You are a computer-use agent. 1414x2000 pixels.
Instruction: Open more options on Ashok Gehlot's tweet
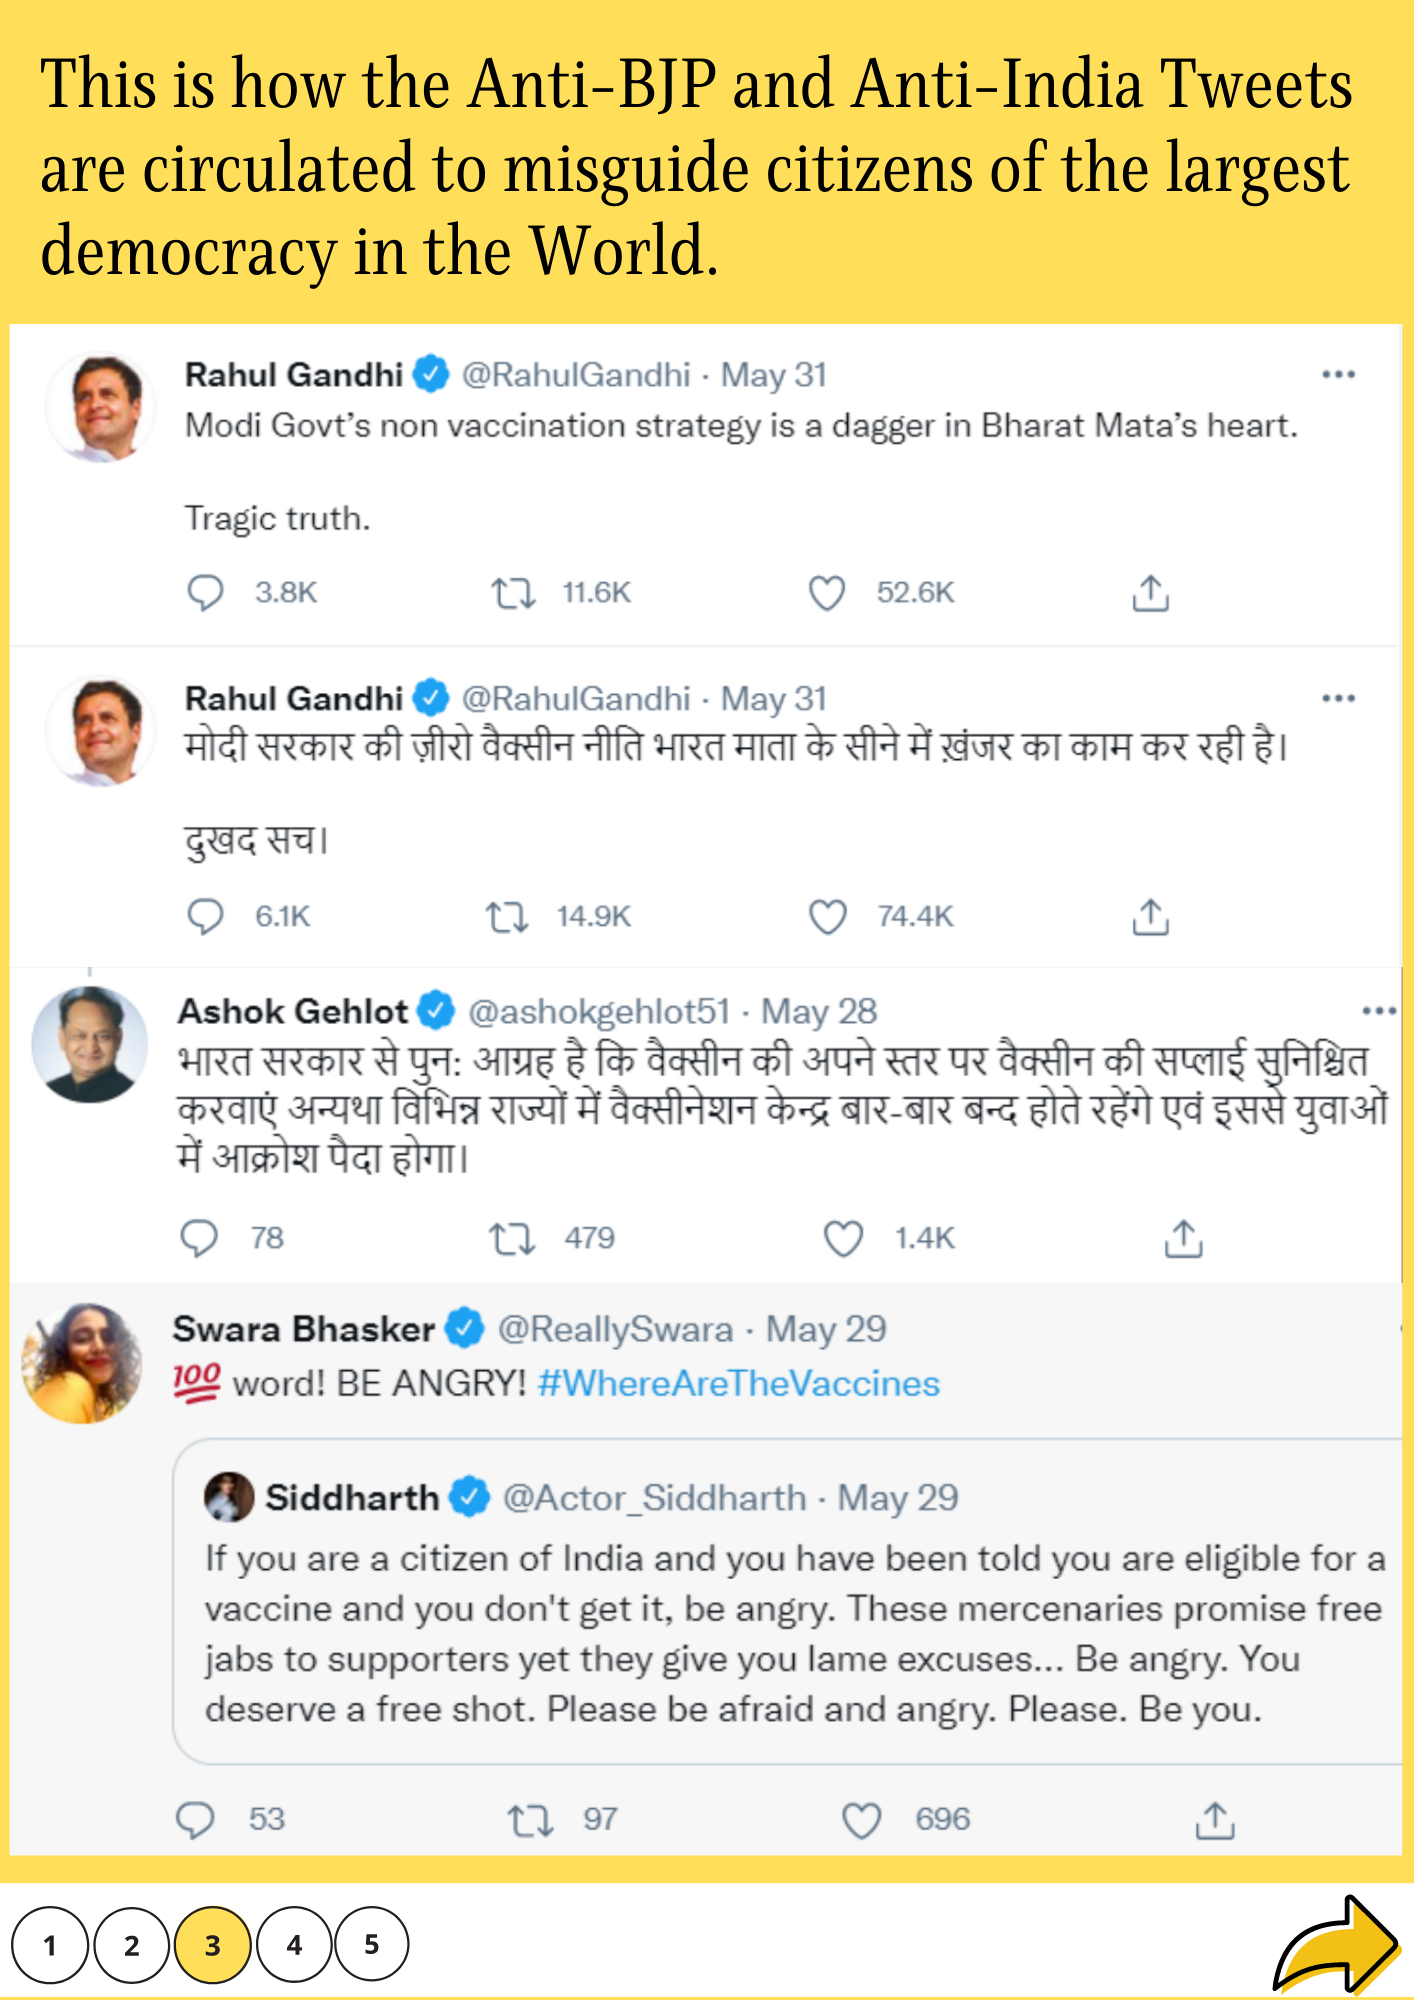(x=1379, y=1011)
